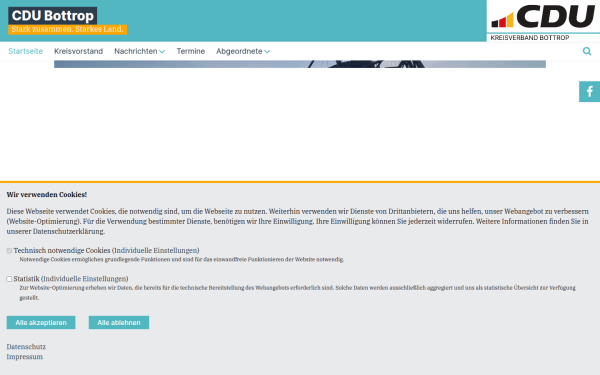Screen dimensions: 600x375
Task: Accept all cookies with Alle akzeptieren
Action: 41,323
